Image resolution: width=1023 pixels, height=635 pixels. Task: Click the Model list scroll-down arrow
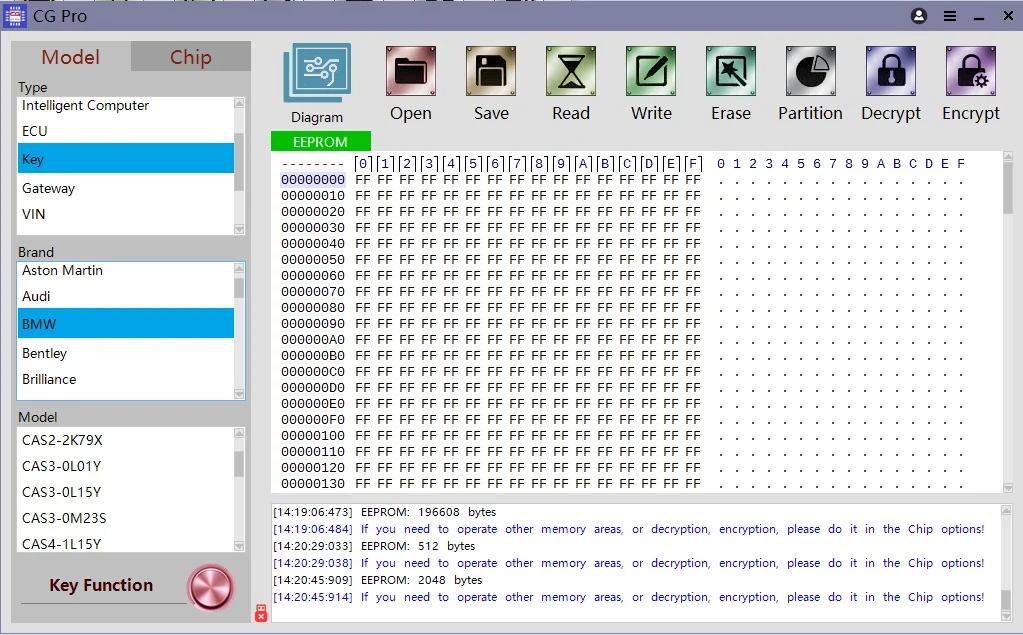point(239,546)
